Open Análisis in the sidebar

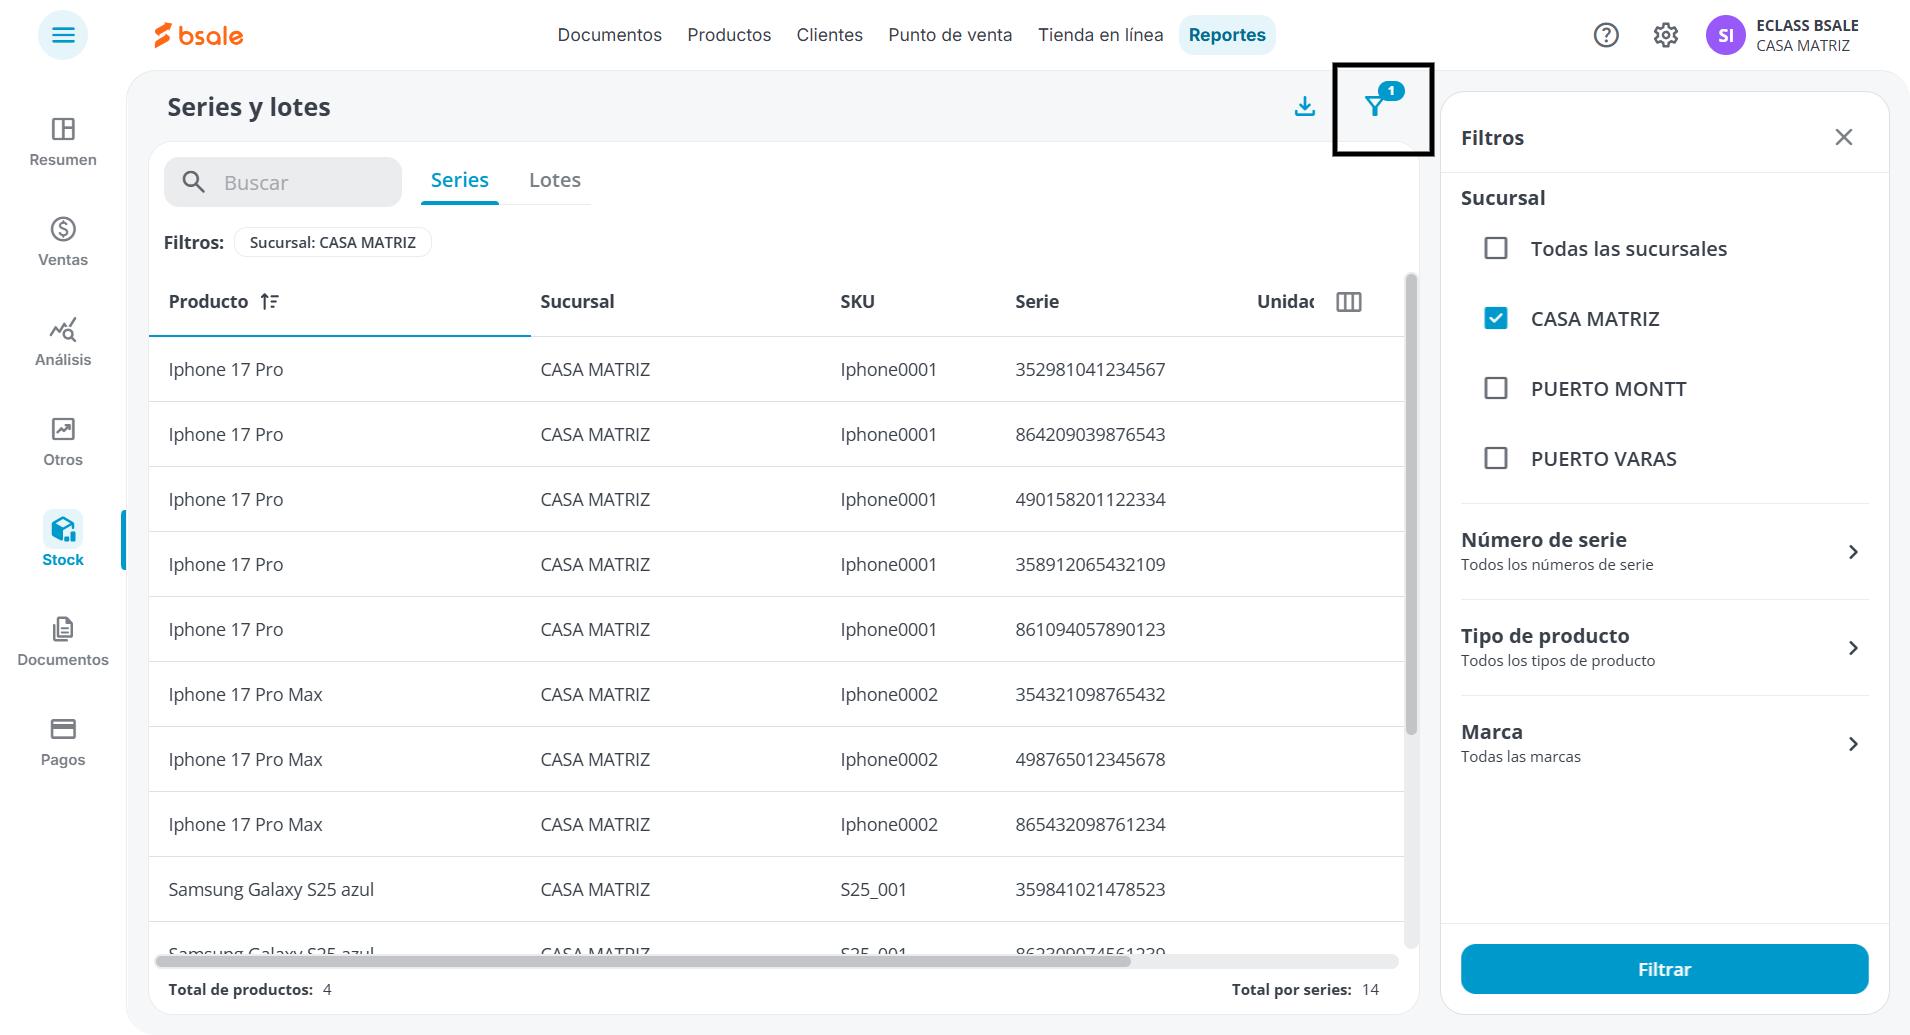coord(63,341)
